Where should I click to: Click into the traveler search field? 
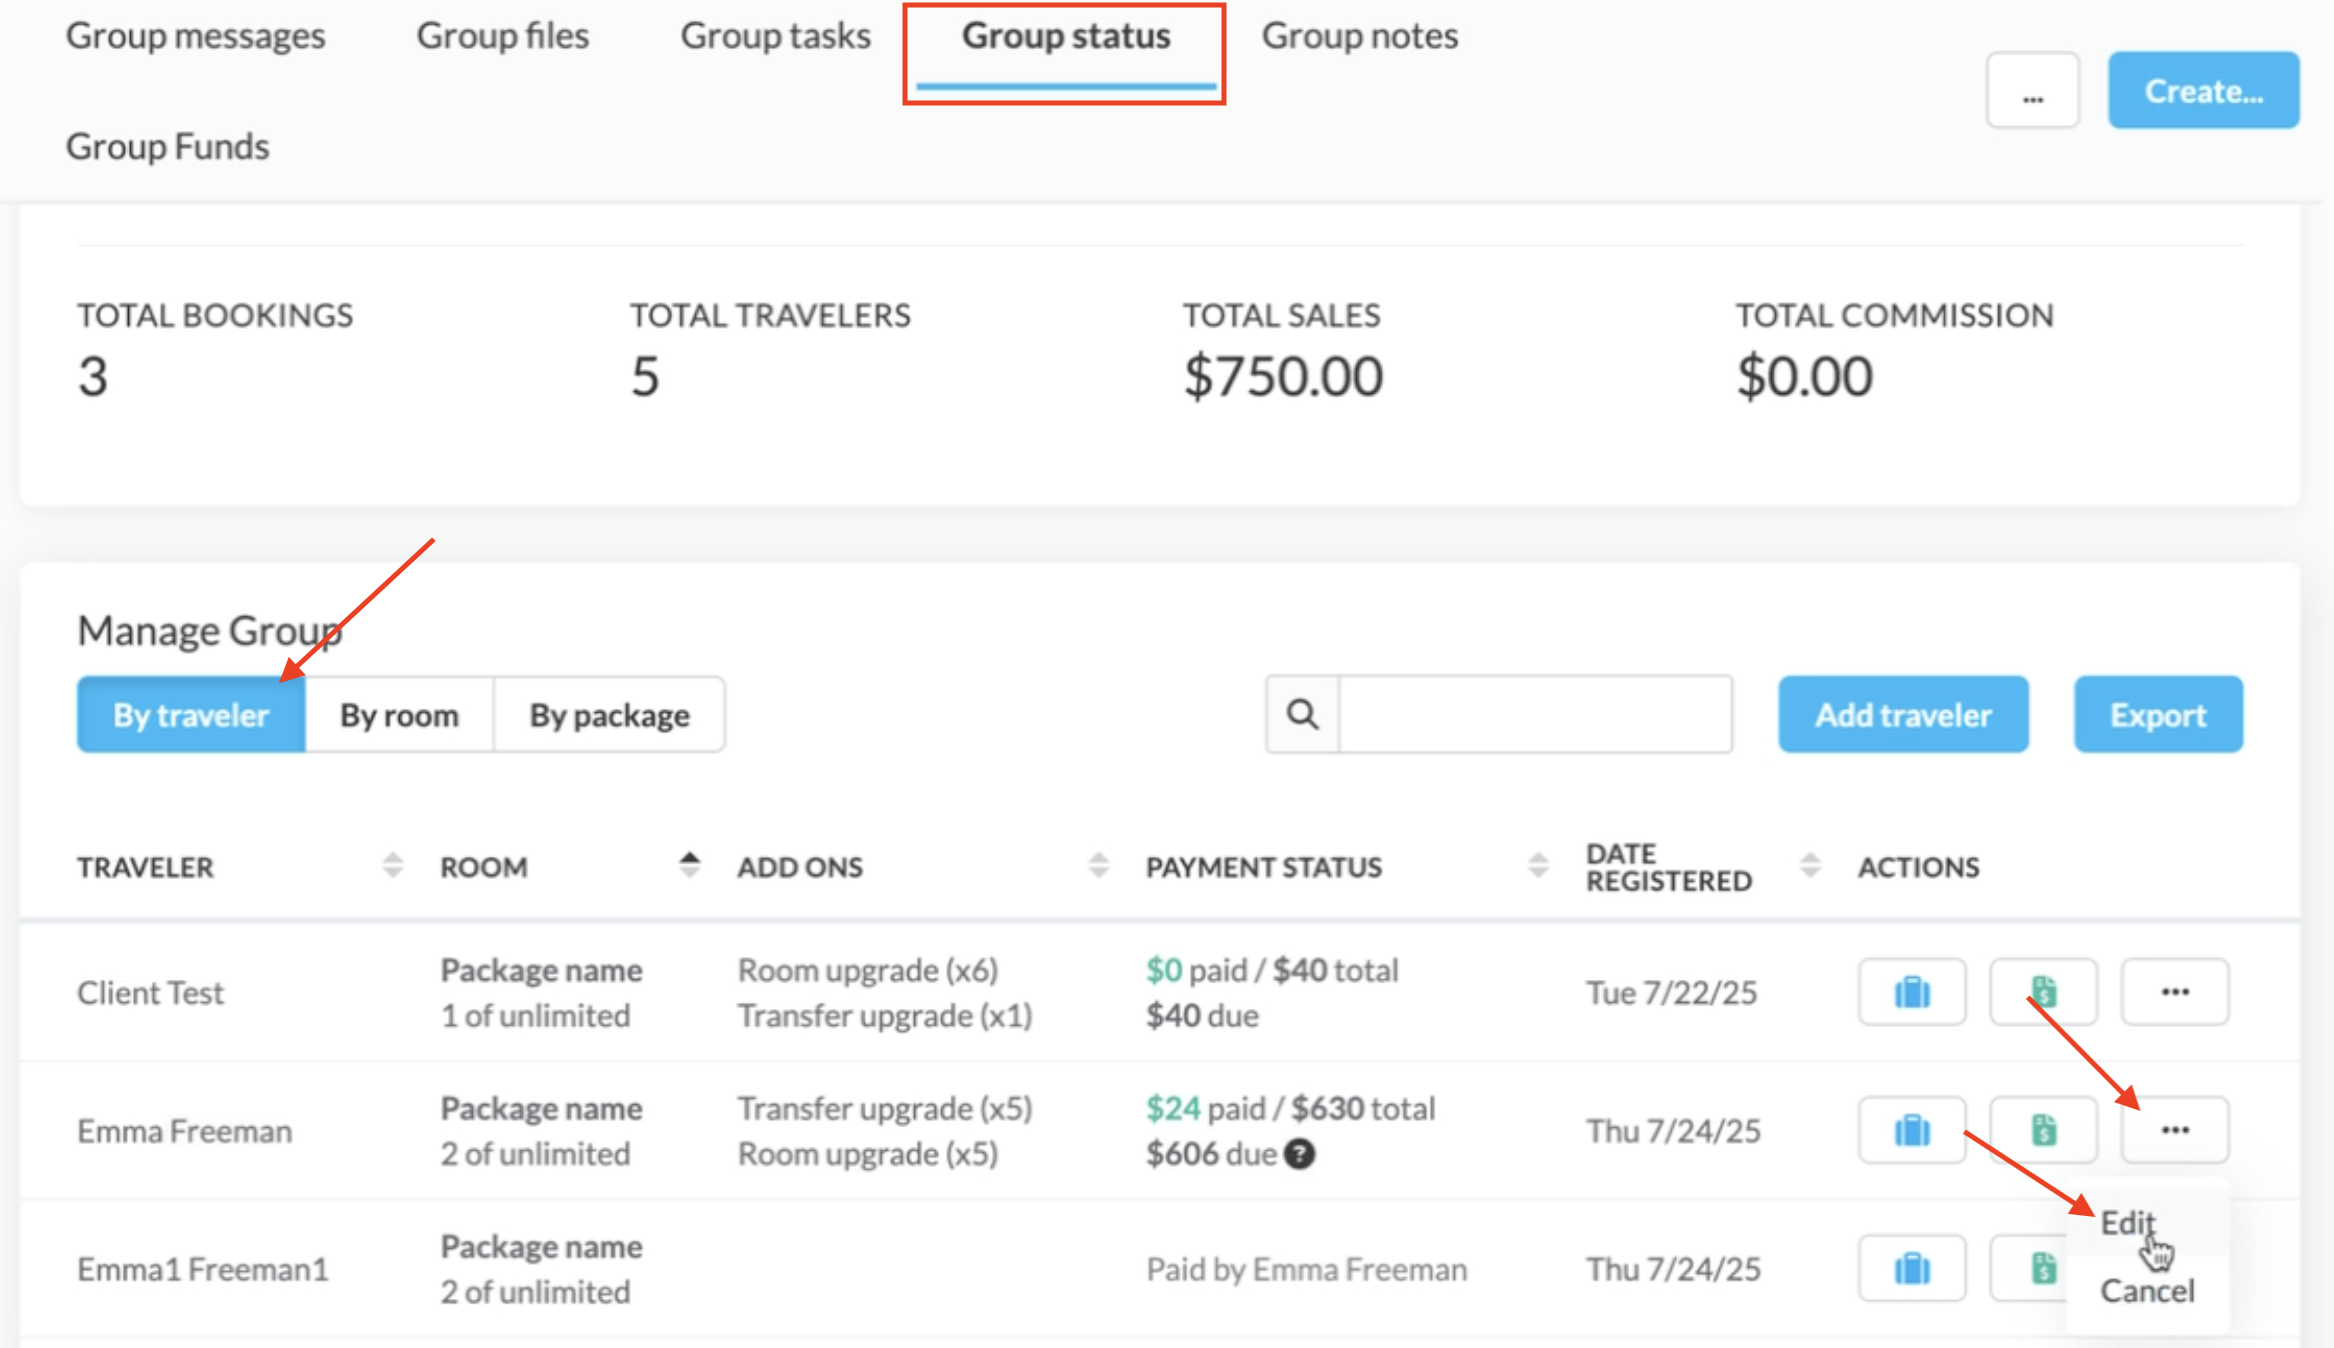(x=1534, y=714)
